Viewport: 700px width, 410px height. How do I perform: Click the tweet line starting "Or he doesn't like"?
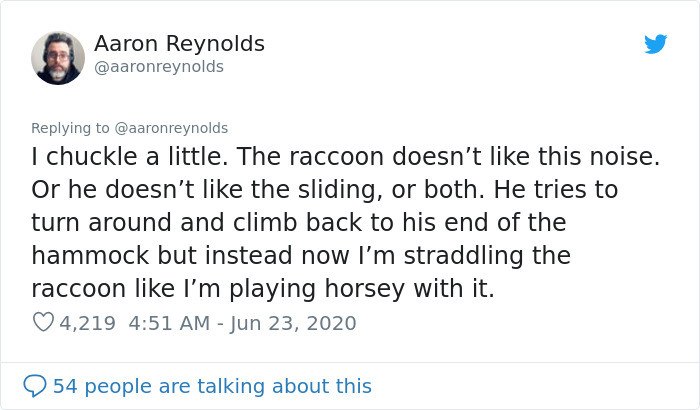click(324, 189)
